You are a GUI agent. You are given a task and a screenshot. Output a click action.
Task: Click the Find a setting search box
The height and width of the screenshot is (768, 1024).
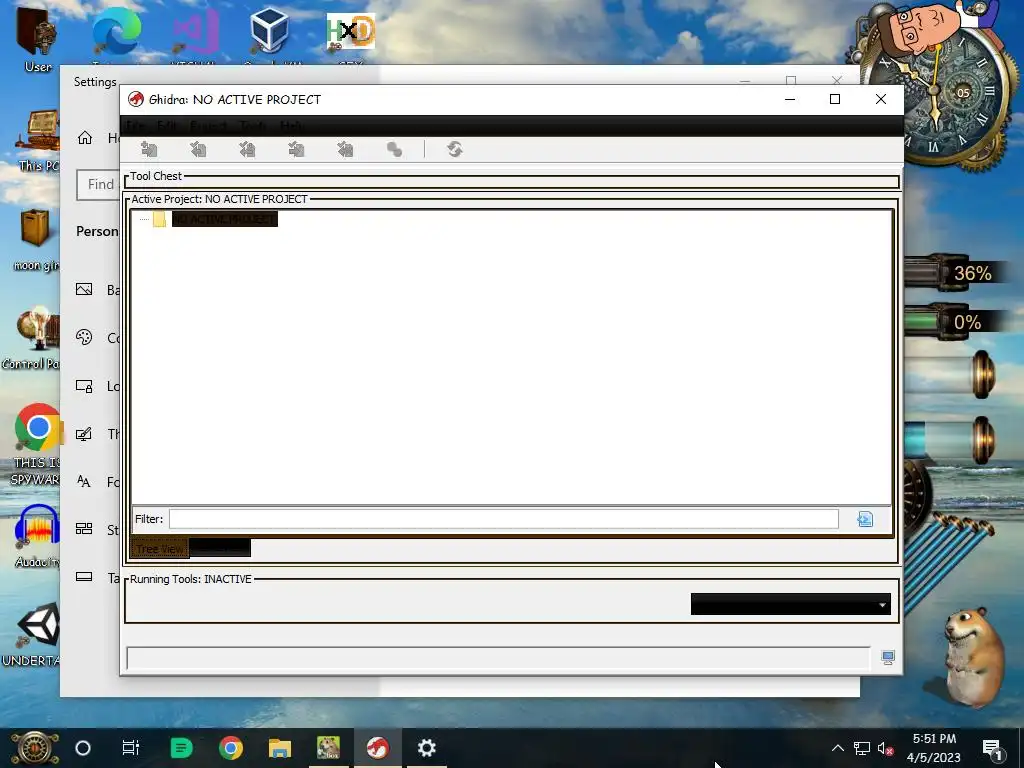pos(98,185)
